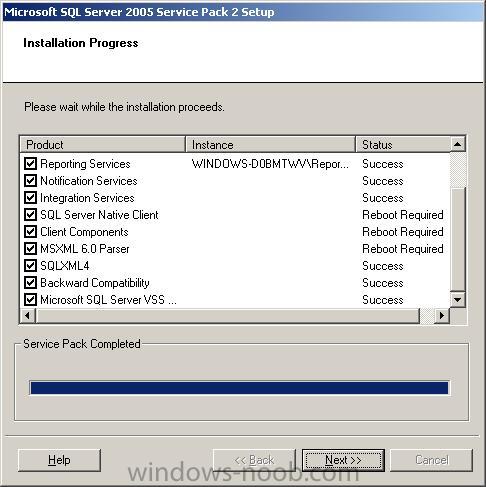Click the scroll down arrow in product list

(458, 300)
